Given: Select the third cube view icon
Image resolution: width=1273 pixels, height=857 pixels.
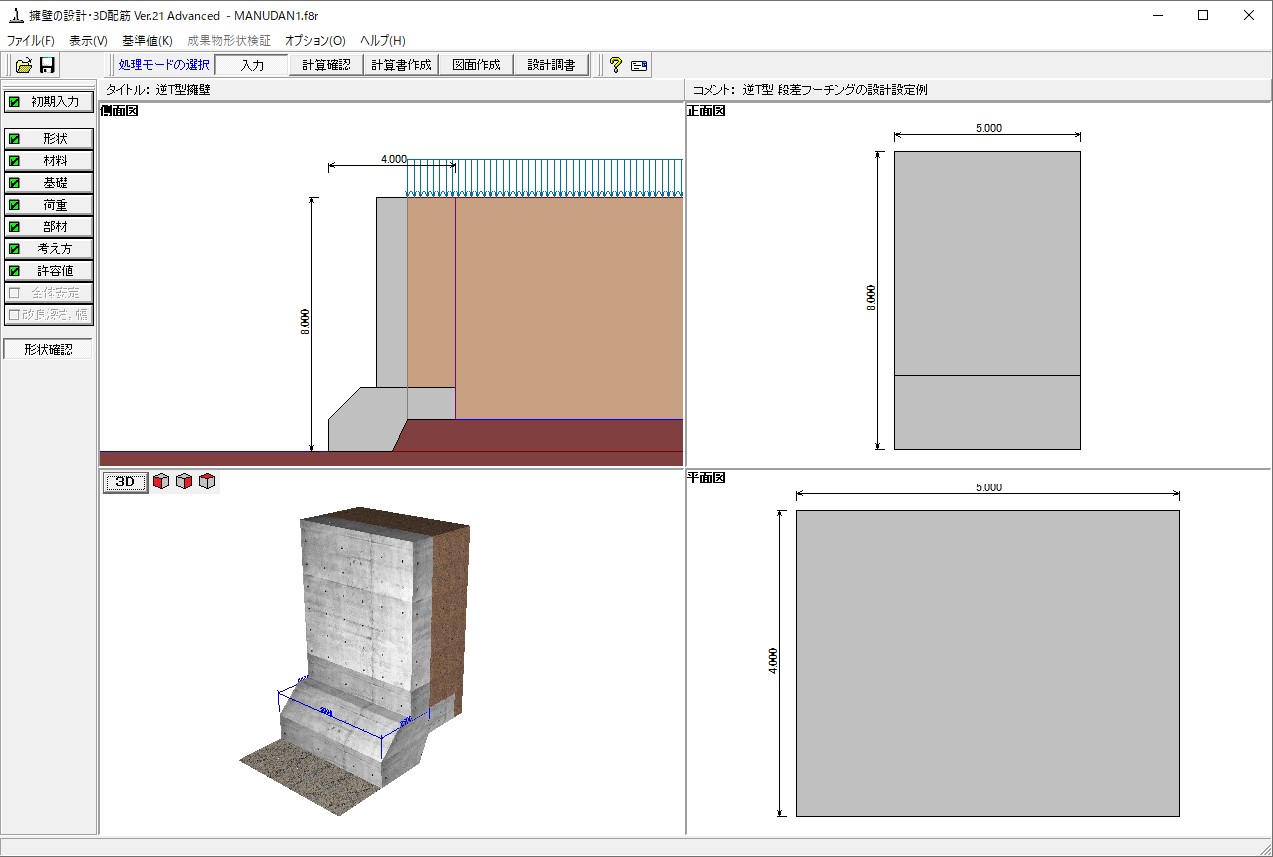Looking at the screenshot, I should click(x=207, y=482).
